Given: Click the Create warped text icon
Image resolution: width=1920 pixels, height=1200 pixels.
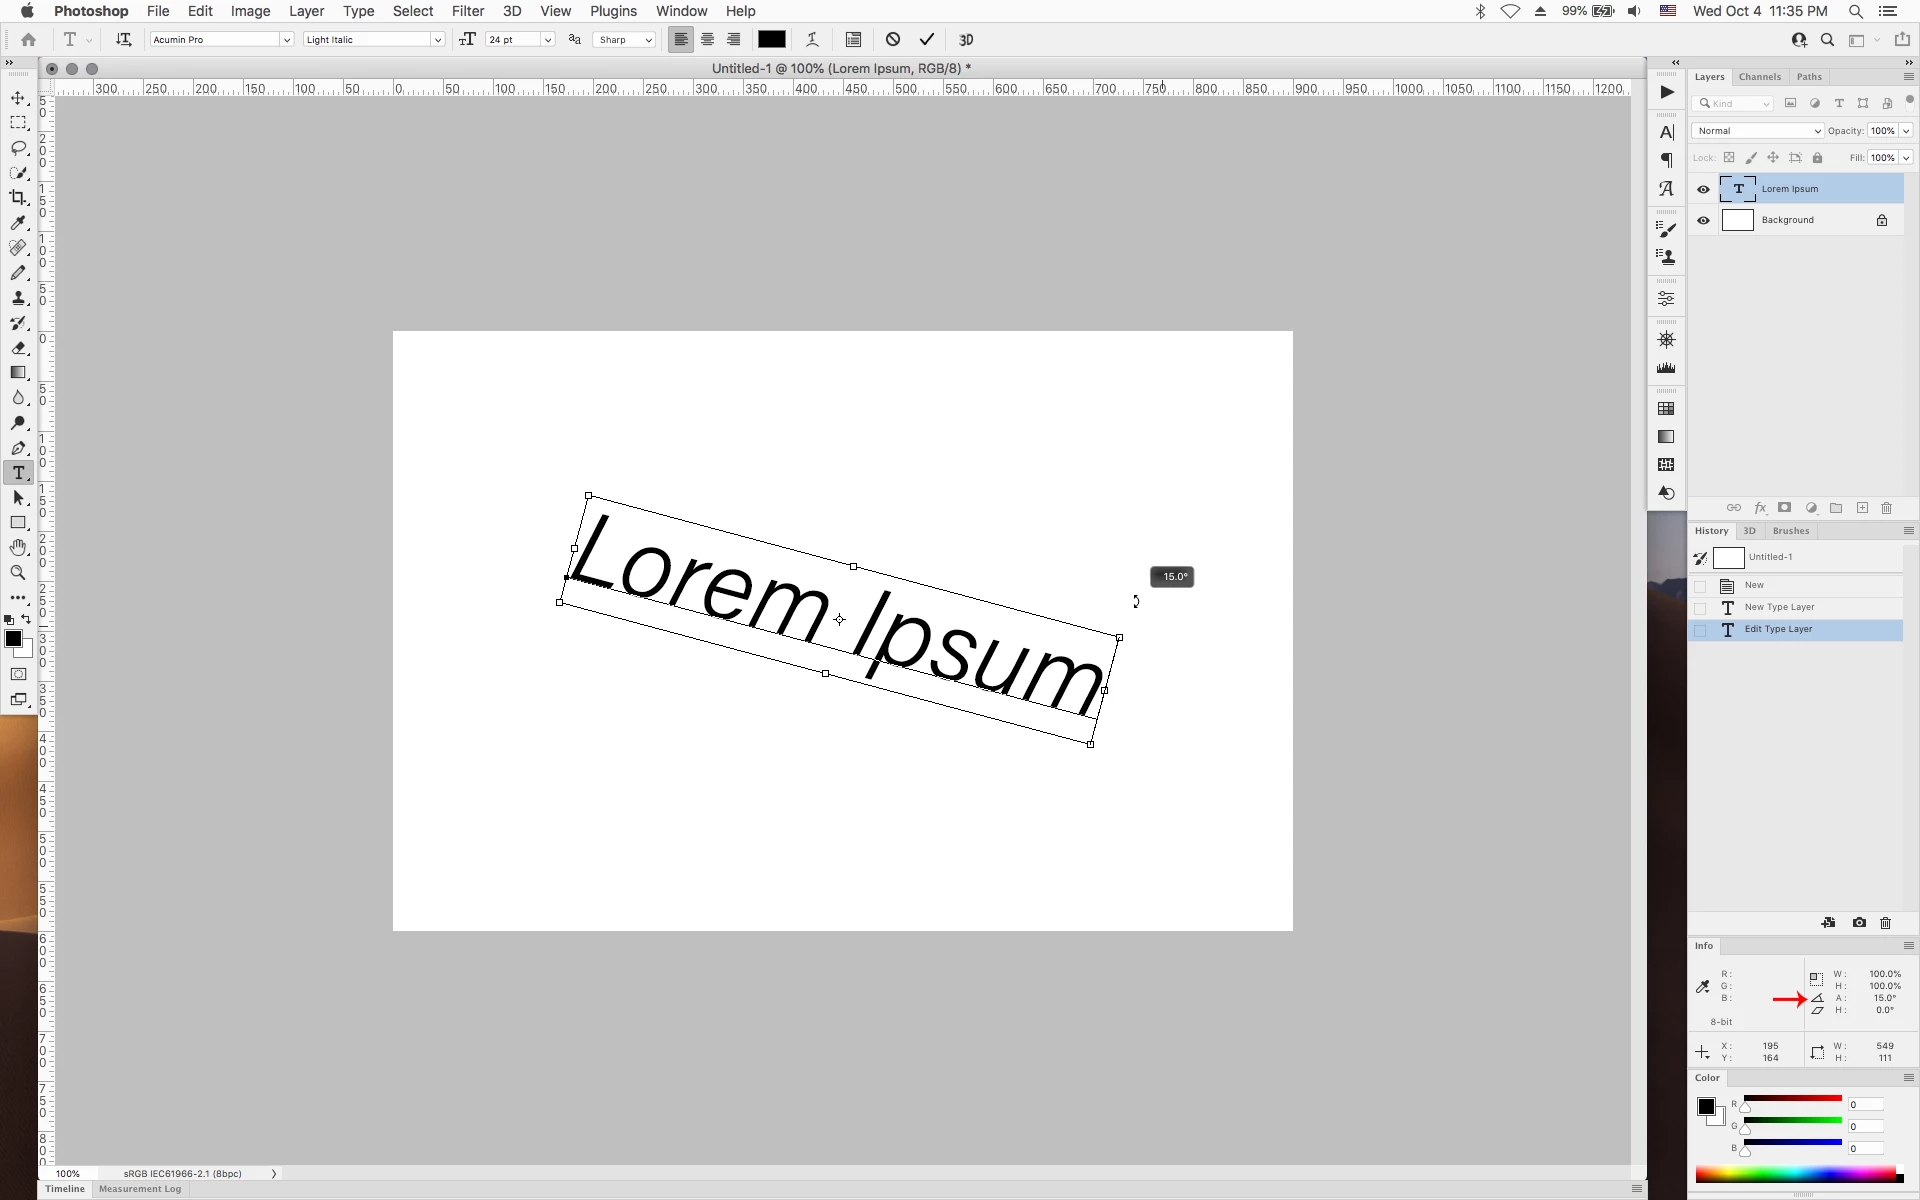Looking at the screenshot, I should pyautogui.click(x=812, y=40).
